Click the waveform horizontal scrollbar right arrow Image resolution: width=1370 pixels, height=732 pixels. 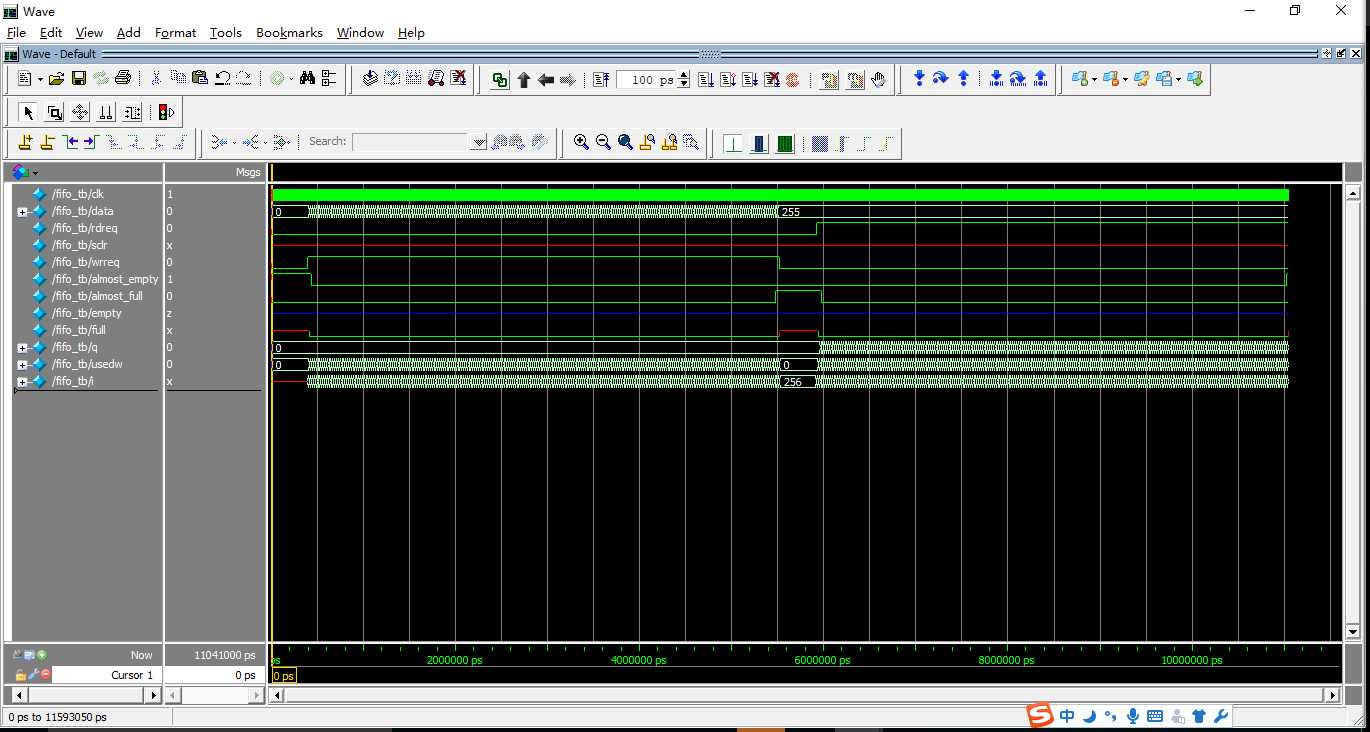click(1331, 695)
